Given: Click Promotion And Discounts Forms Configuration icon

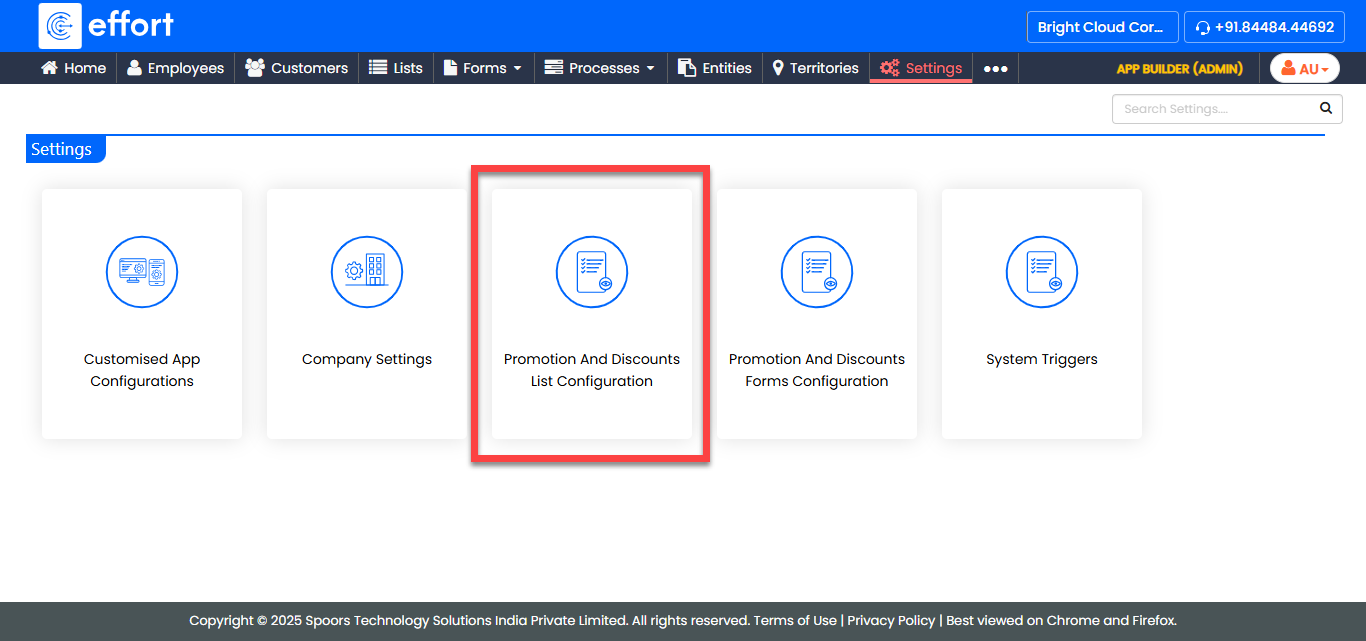Looking at the screenshot, I should (x=817, y=271).
